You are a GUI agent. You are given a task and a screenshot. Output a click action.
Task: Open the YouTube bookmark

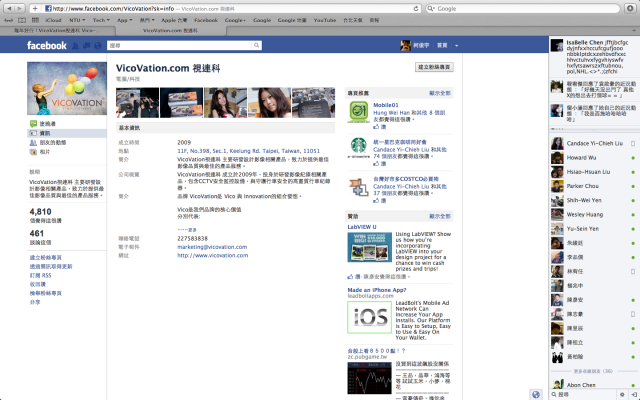click(325, 20)
